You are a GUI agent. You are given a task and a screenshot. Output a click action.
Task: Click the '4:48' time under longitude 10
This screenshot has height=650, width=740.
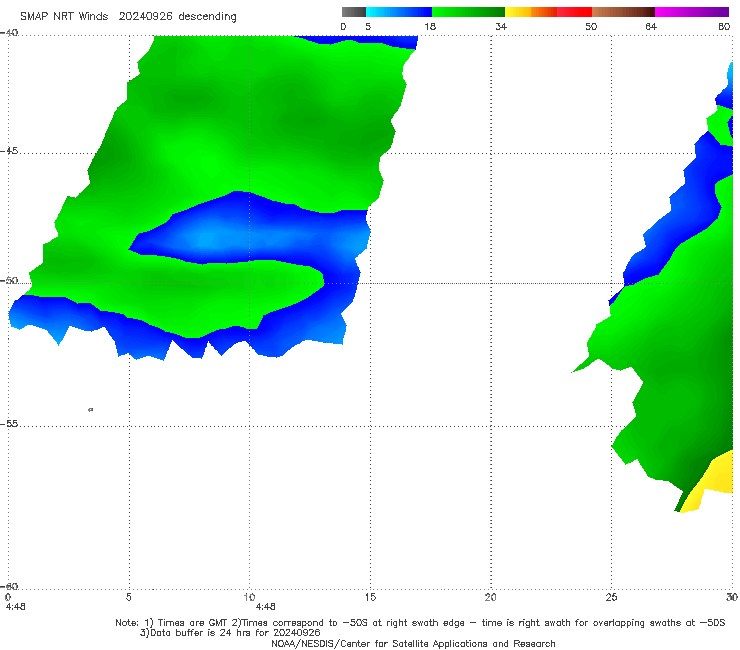[266, 607]
